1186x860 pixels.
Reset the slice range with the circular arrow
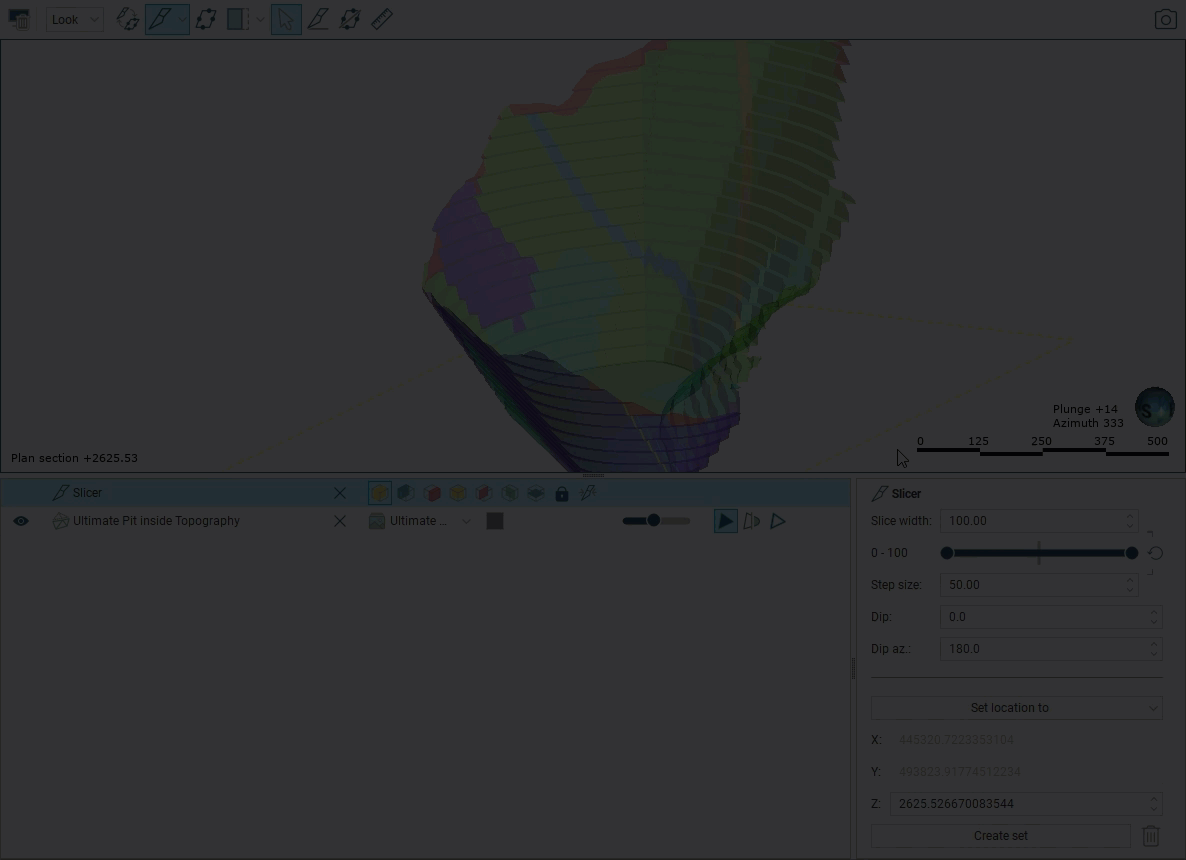click(1155, 553)
